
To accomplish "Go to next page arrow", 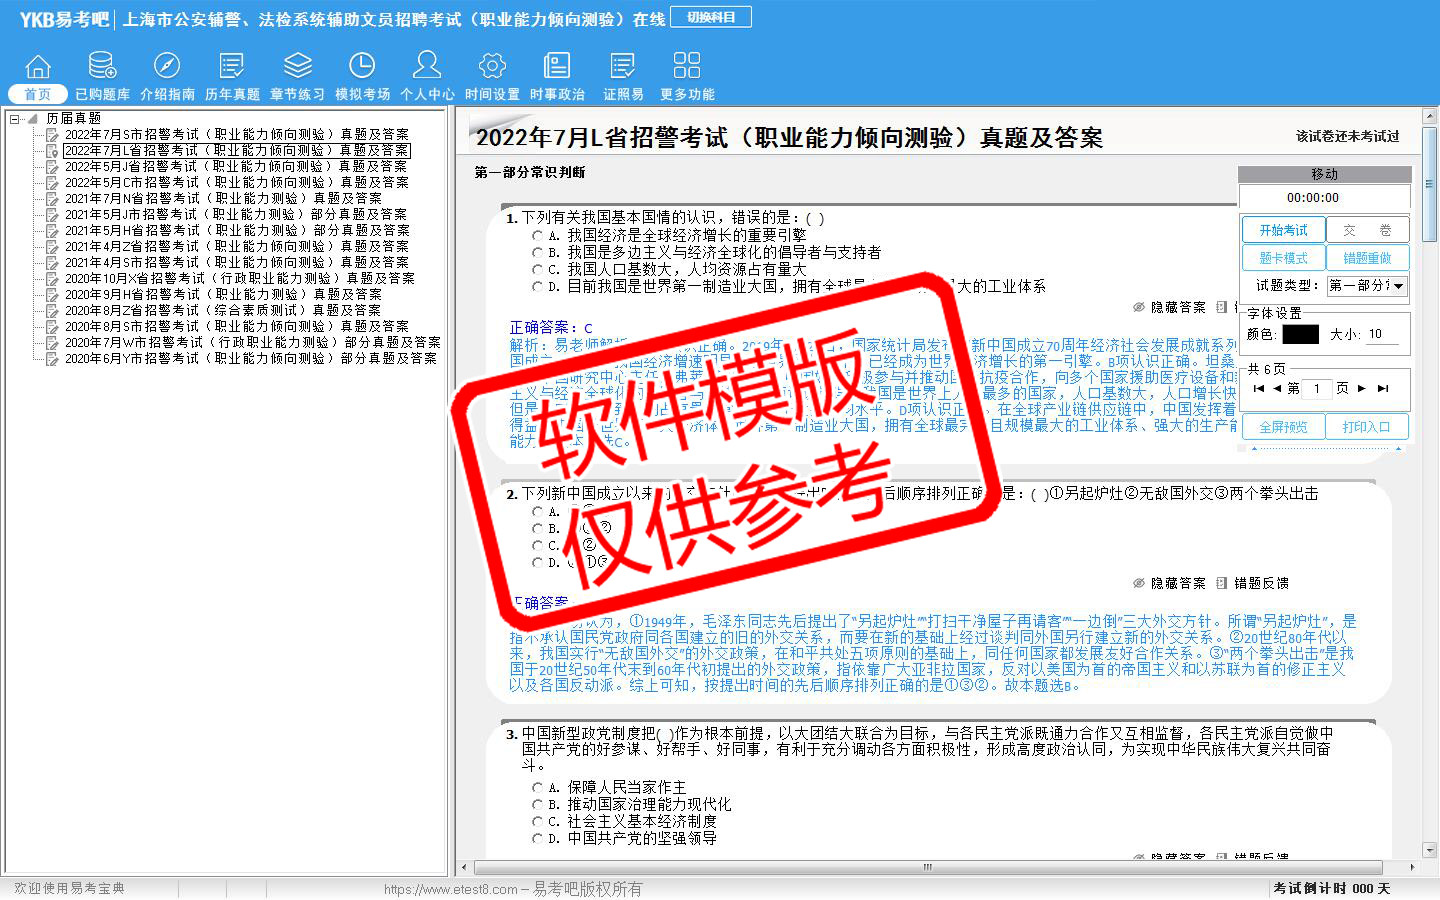I will [1361, 388].
